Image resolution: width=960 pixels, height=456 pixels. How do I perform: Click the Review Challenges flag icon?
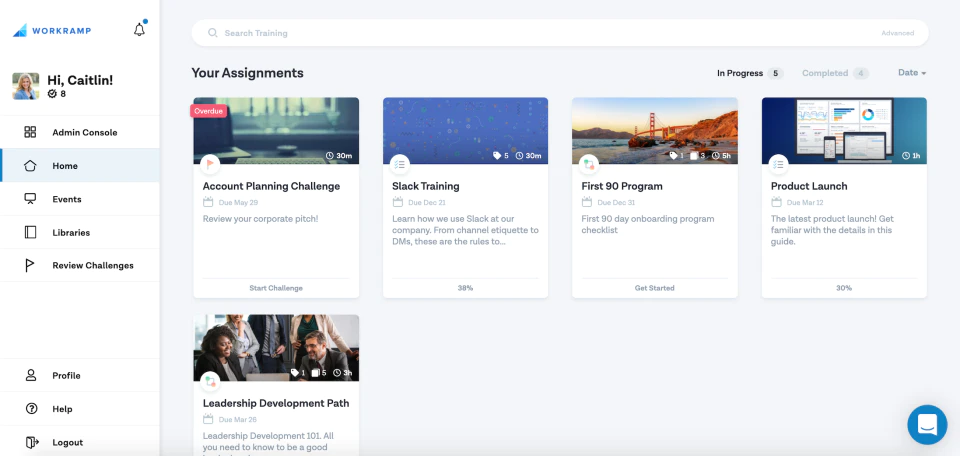[29, 266]
